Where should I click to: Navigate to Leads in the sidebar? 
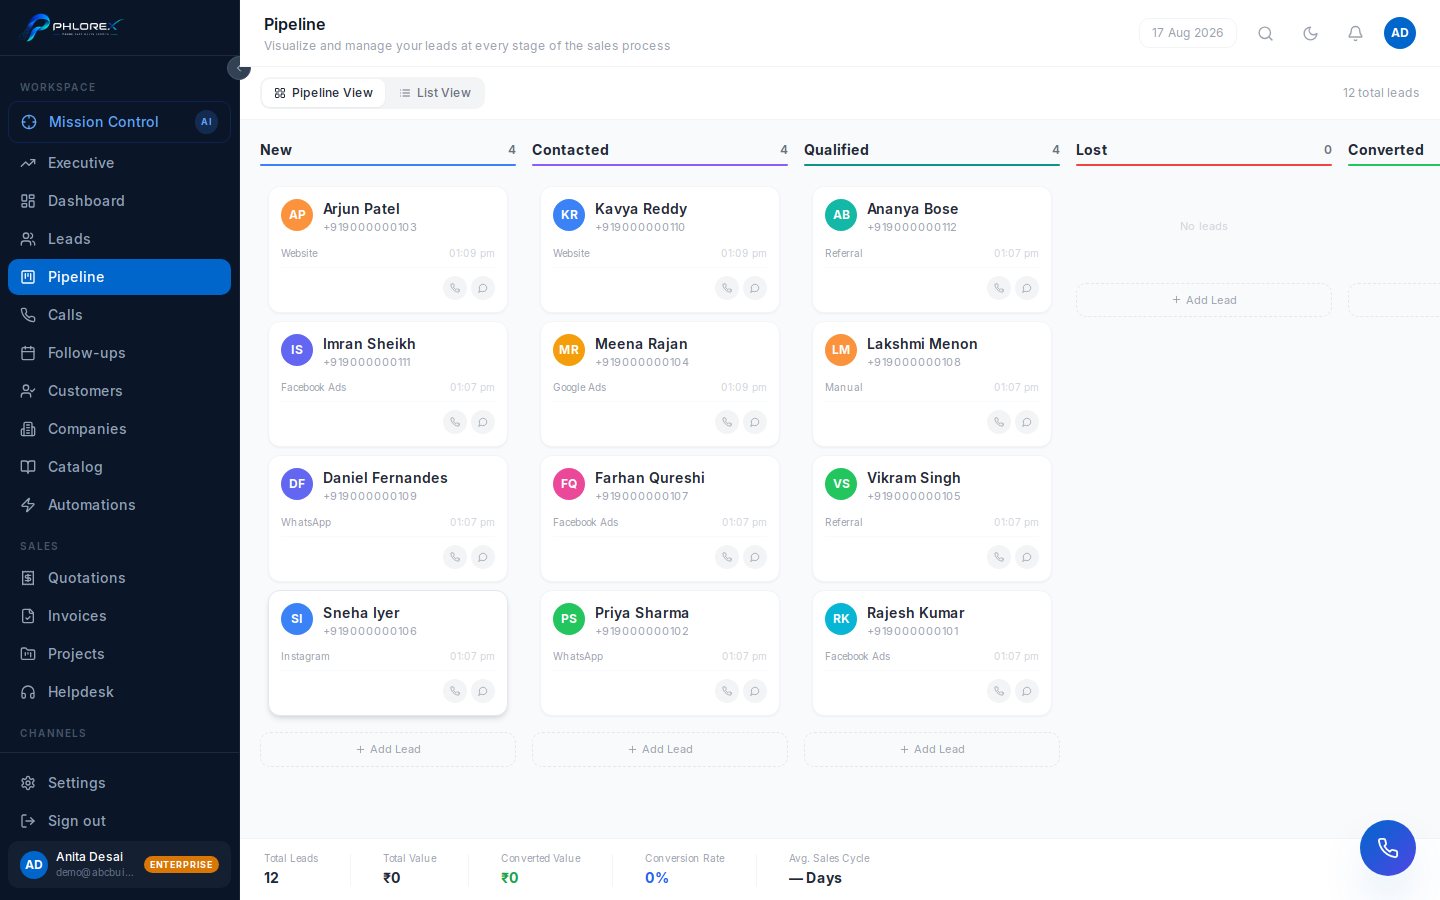pyautogui.click(x=119, y=239)
